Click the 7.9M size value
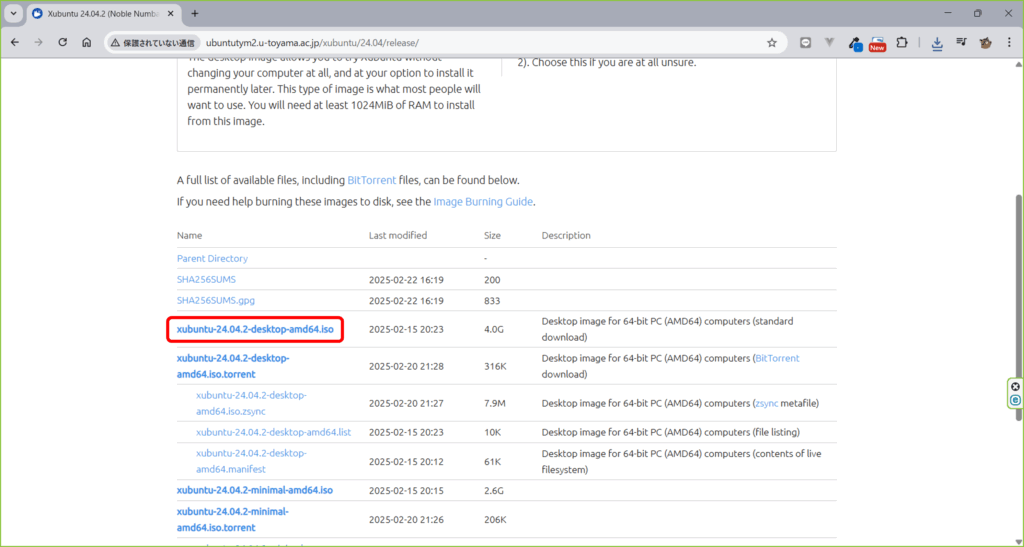 [x=494, y=403]
